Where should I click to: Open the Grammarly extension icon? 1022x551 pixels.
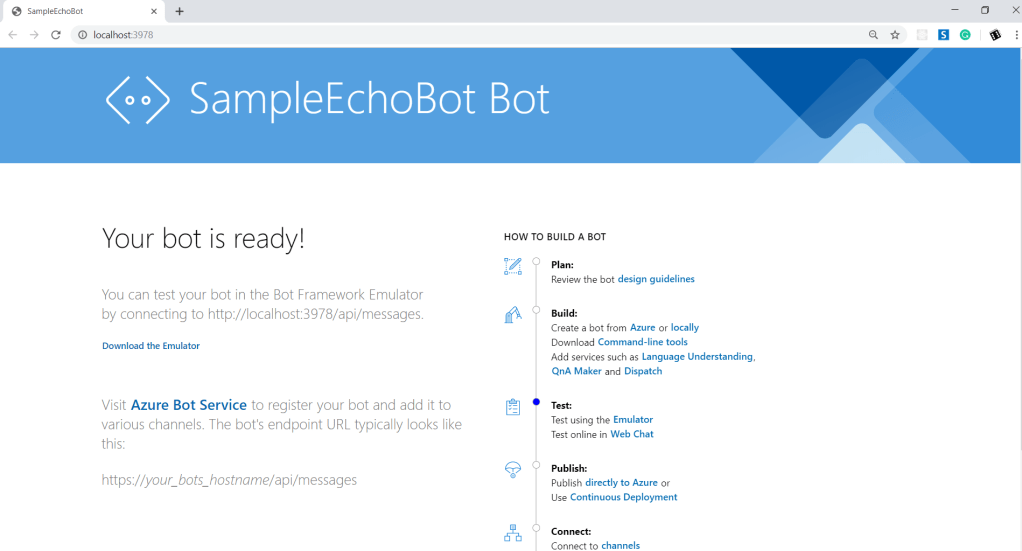tap(965, 35)
